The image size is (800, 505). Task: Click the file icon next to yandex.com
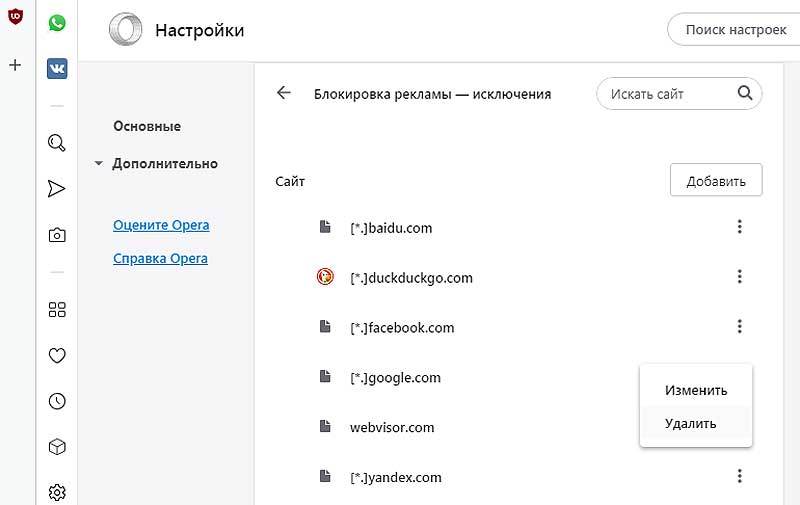(325, 476)
